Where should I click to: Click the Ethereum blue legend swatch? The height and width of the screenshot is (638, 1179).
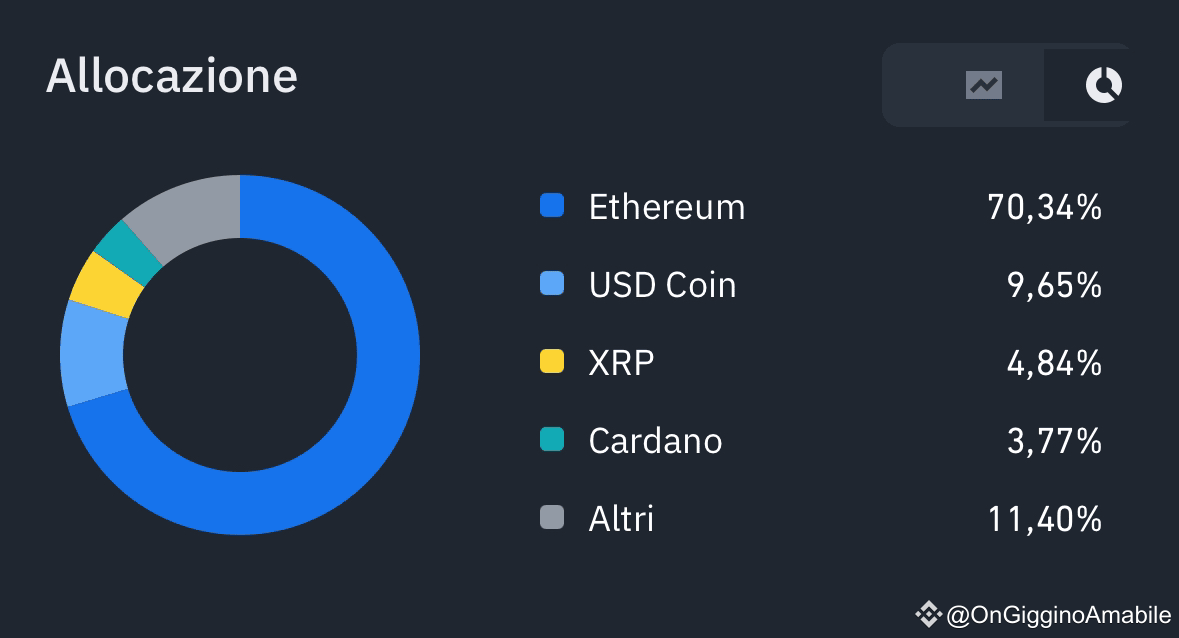click(552, 205)
